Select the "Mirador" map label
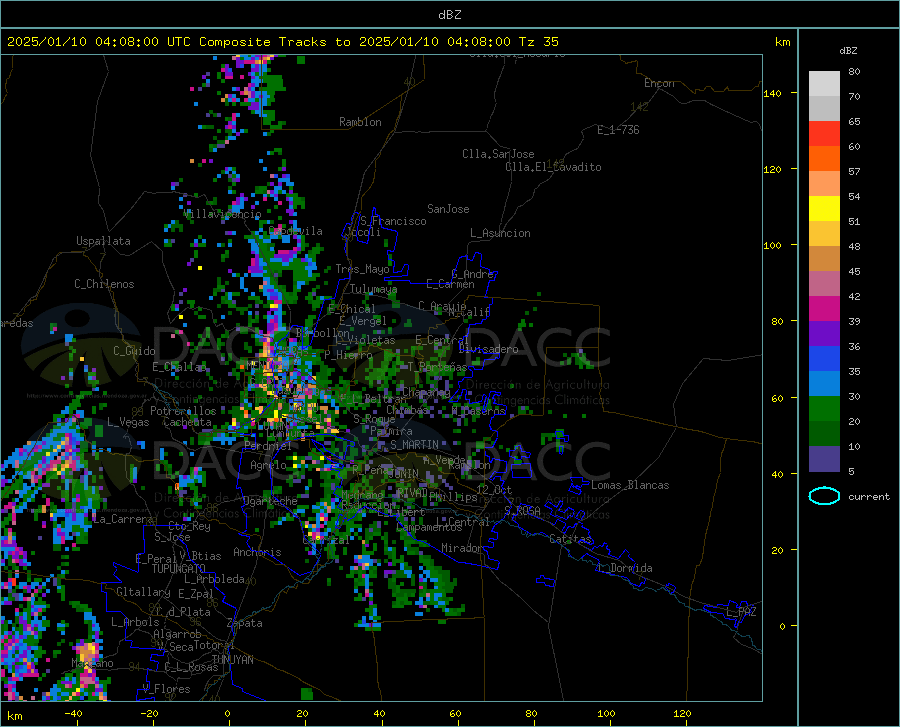900x727 pixels. pyautogui.click(x=462, y=548)
